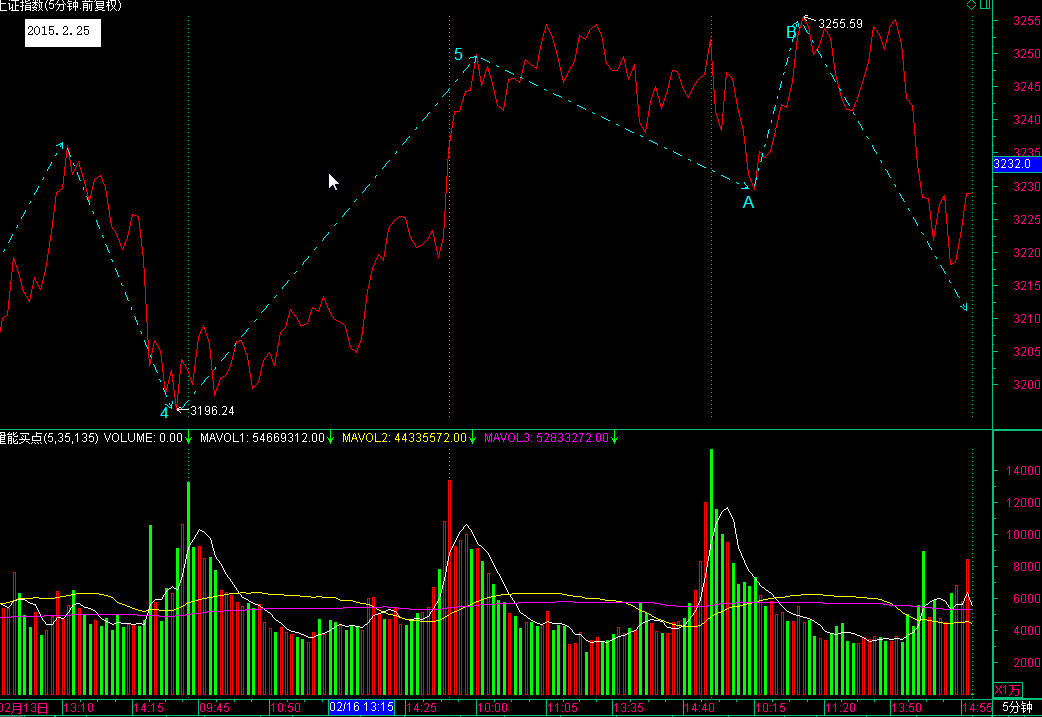The image size is (1042, 717).
Task: Click the green arrow after VOLUME value
Action: point(188,437)
